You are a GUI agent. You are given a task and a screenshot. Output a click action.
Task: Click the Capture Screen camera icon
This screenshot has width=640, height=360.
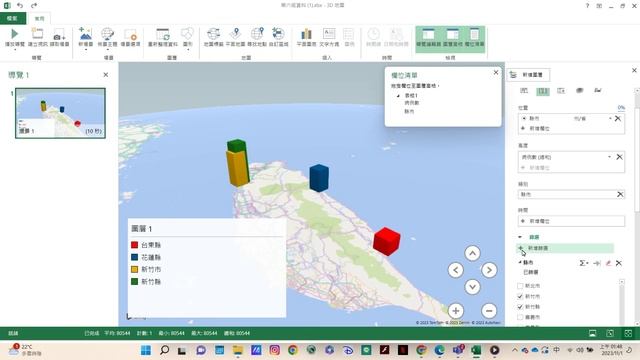point(59,34)
